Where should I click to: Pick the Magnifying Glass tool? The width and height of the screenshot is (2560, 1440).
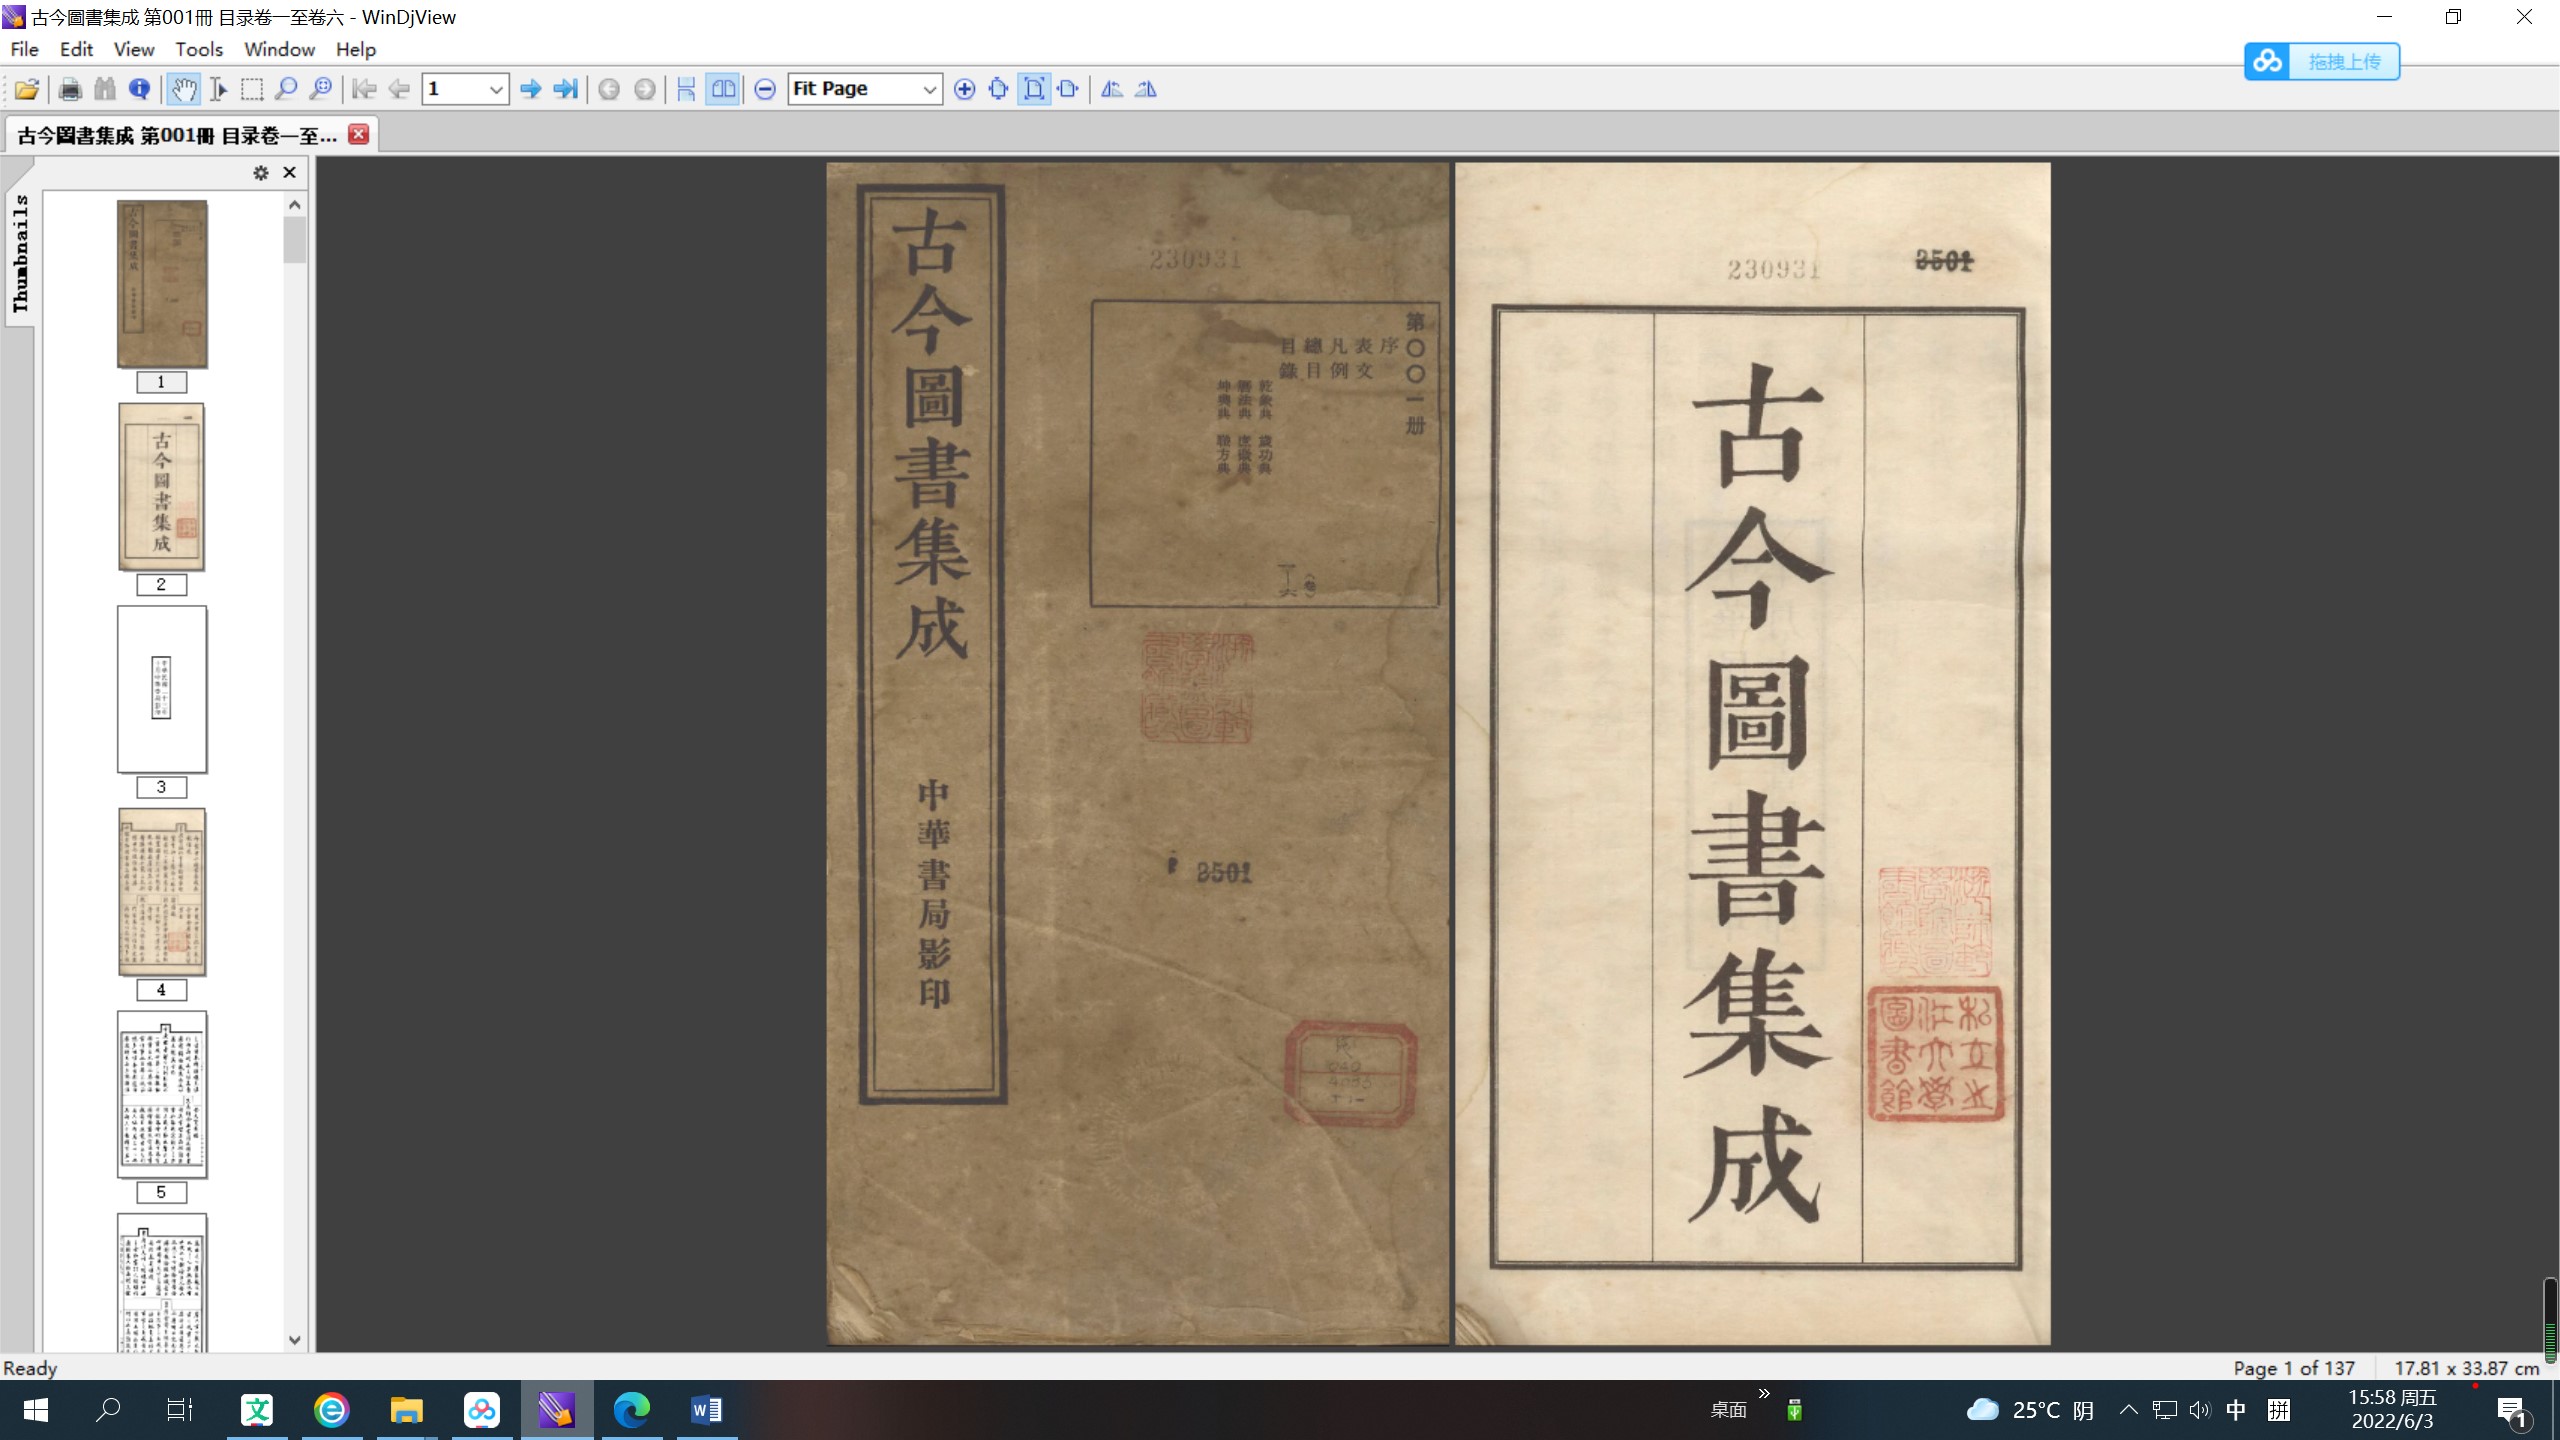pyautogui.click(x=286, y=89)
